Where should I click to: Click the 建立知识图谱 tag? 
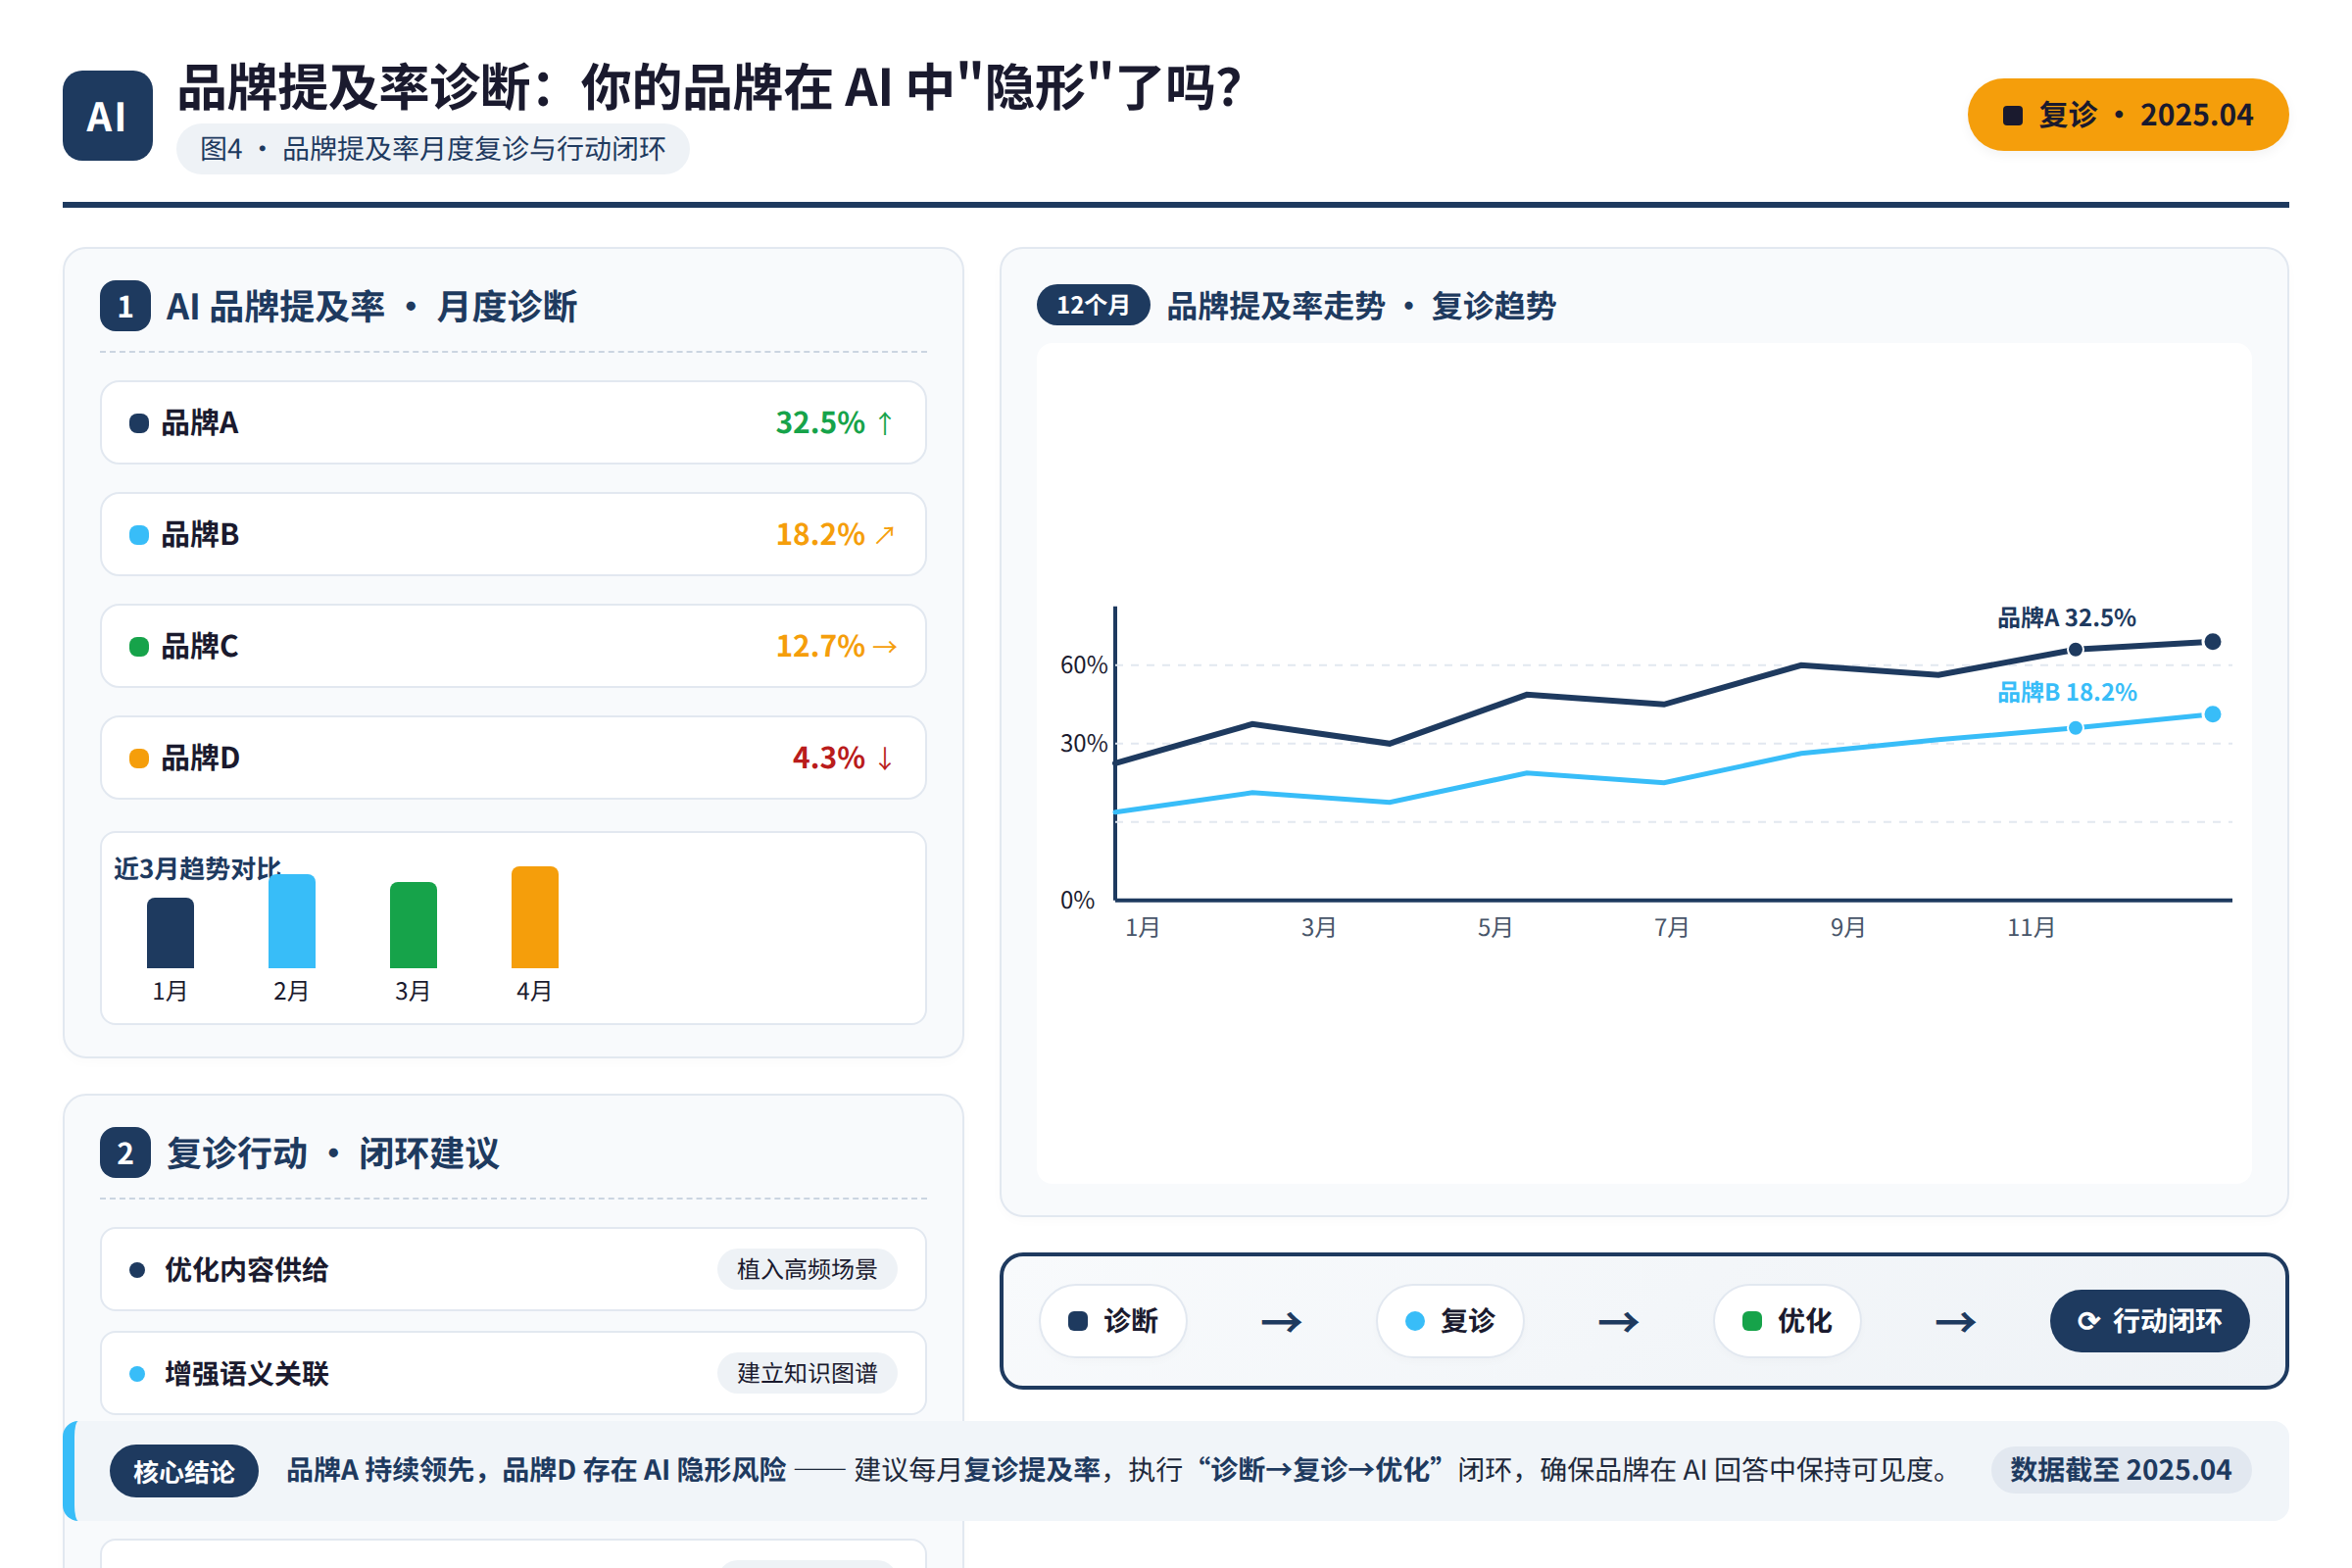pyautogui.click(x=807, y=1373)
